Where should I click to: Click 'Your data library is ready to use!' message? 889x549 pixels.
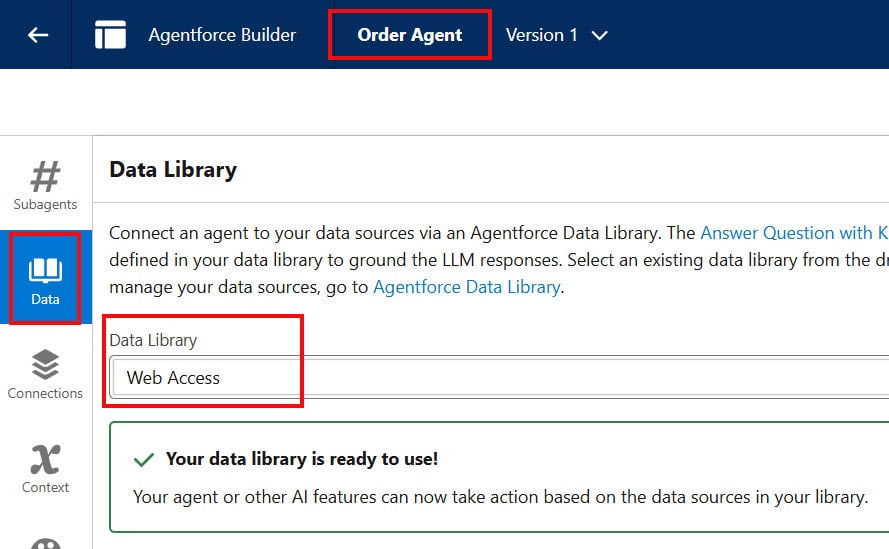302,458
